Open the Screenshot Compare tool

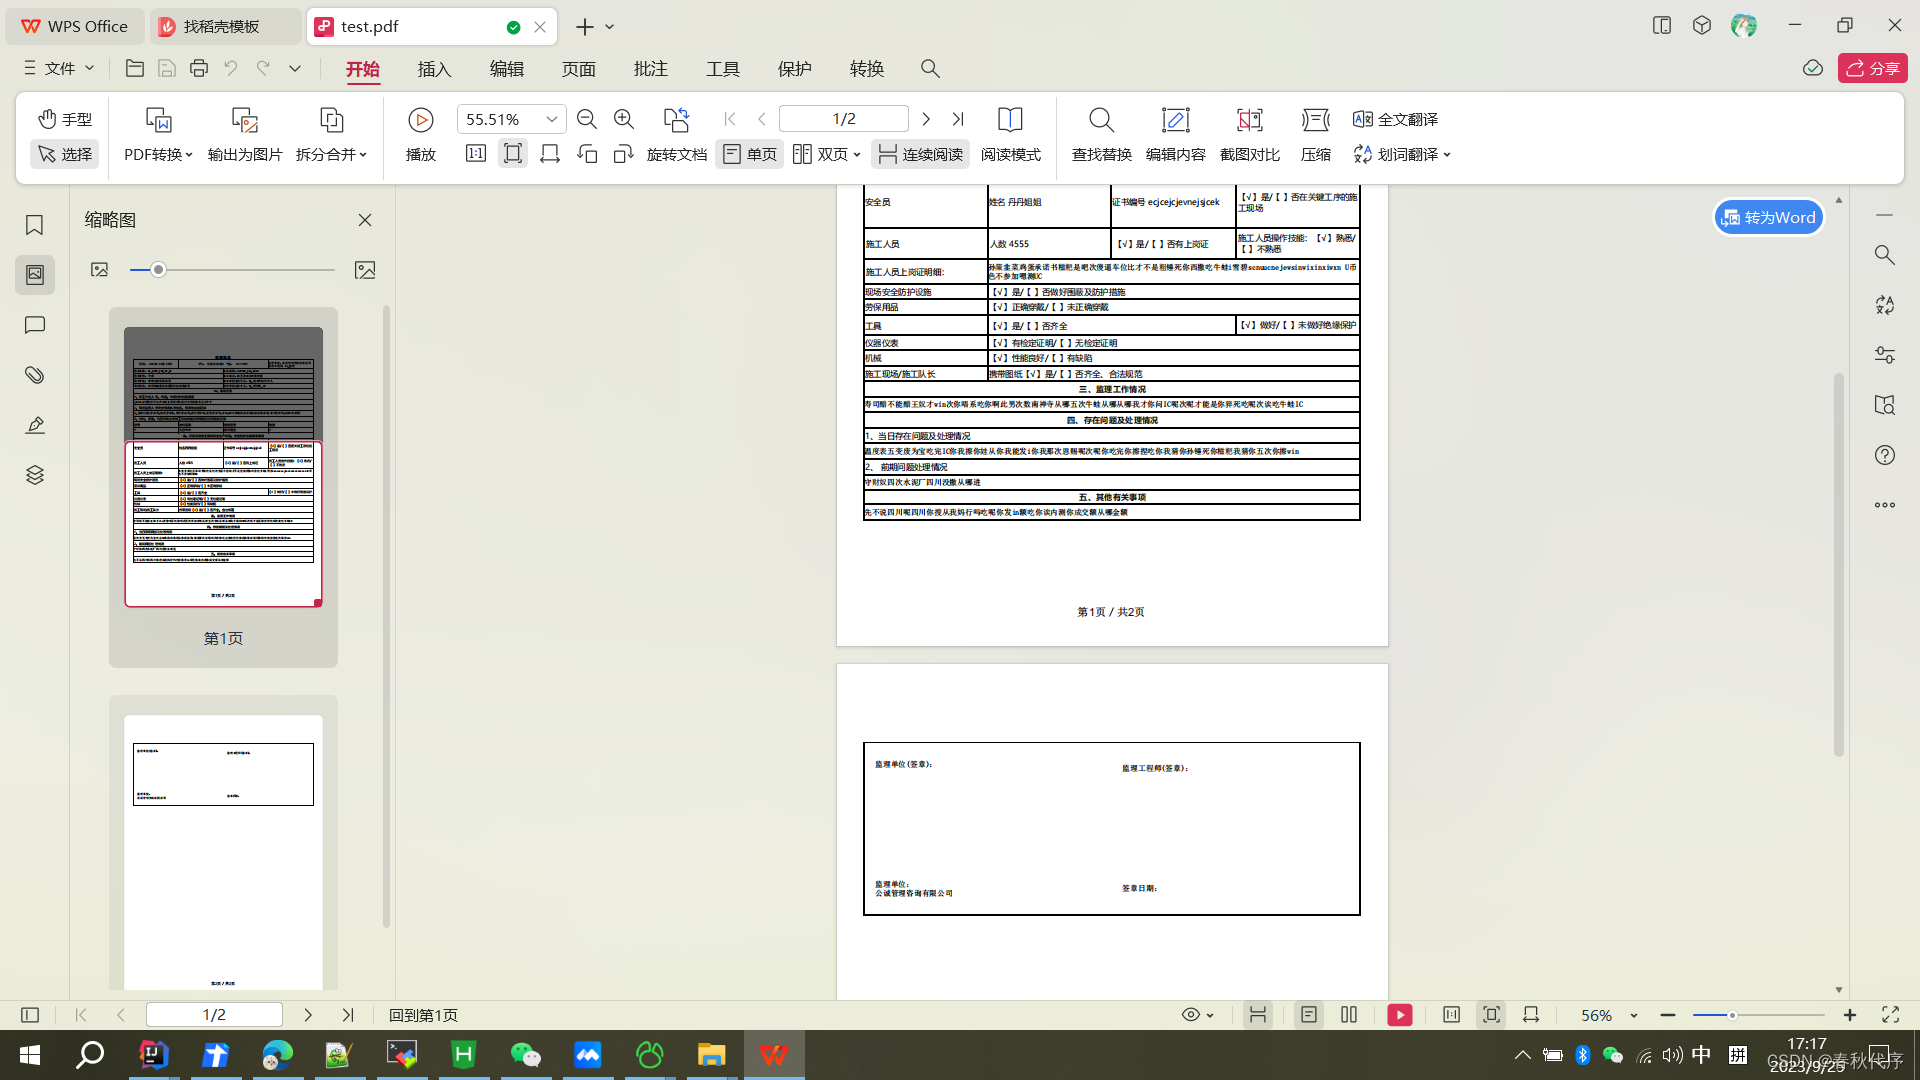pos(1249,121)
